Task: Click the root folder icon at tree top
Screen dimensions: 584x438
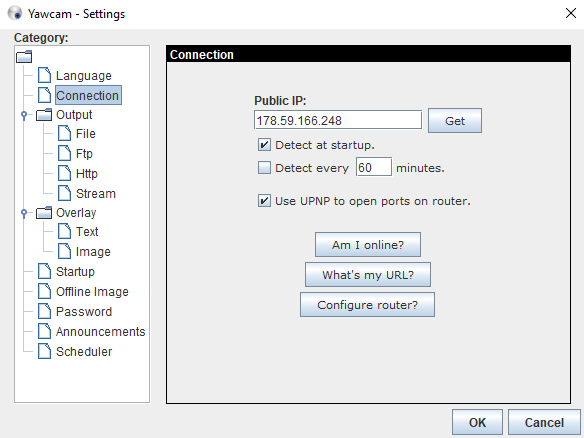Action: pos(24,57)
